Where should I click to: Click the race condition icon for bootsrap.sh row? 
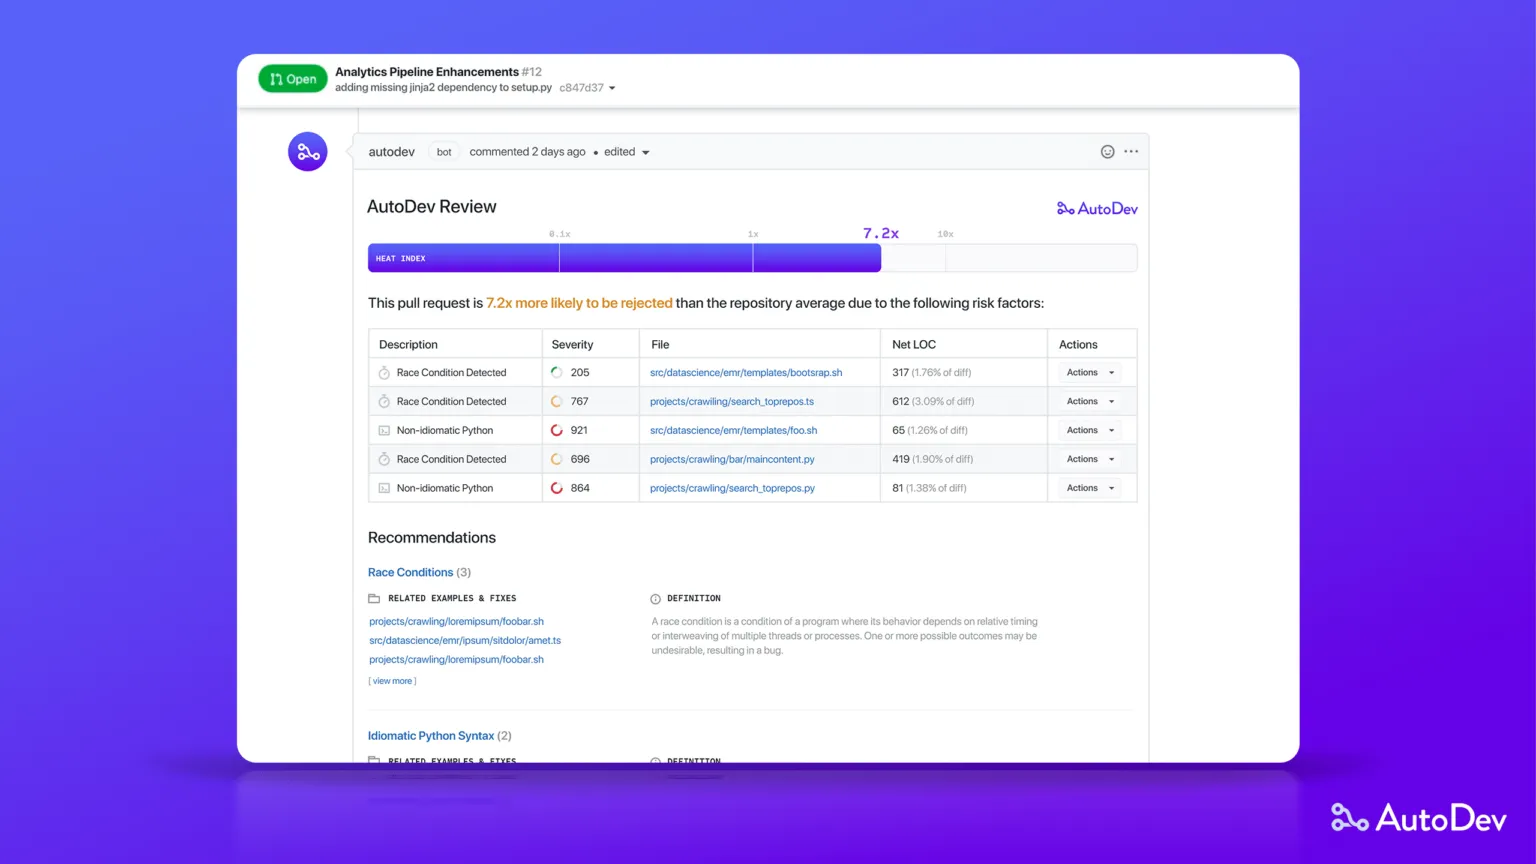pyautogui.click(x=384, y=372)
